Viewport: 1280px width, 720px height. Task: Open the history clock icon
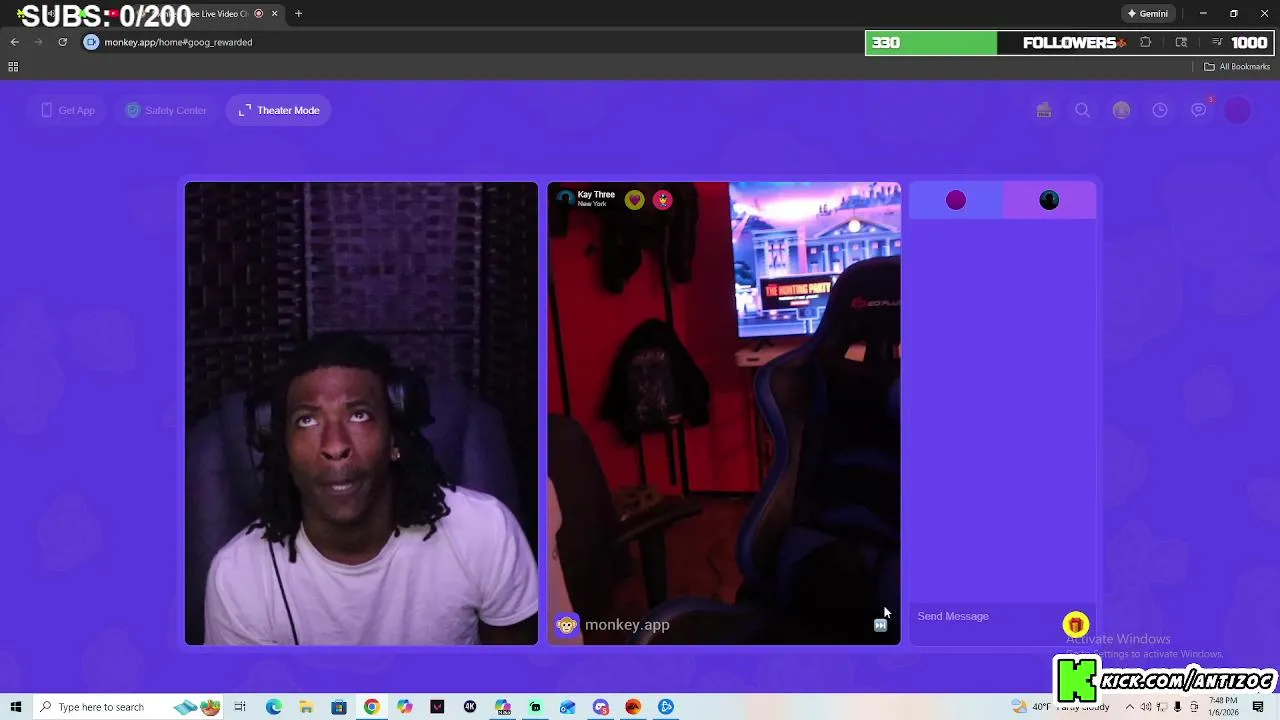pos(1160,110)
